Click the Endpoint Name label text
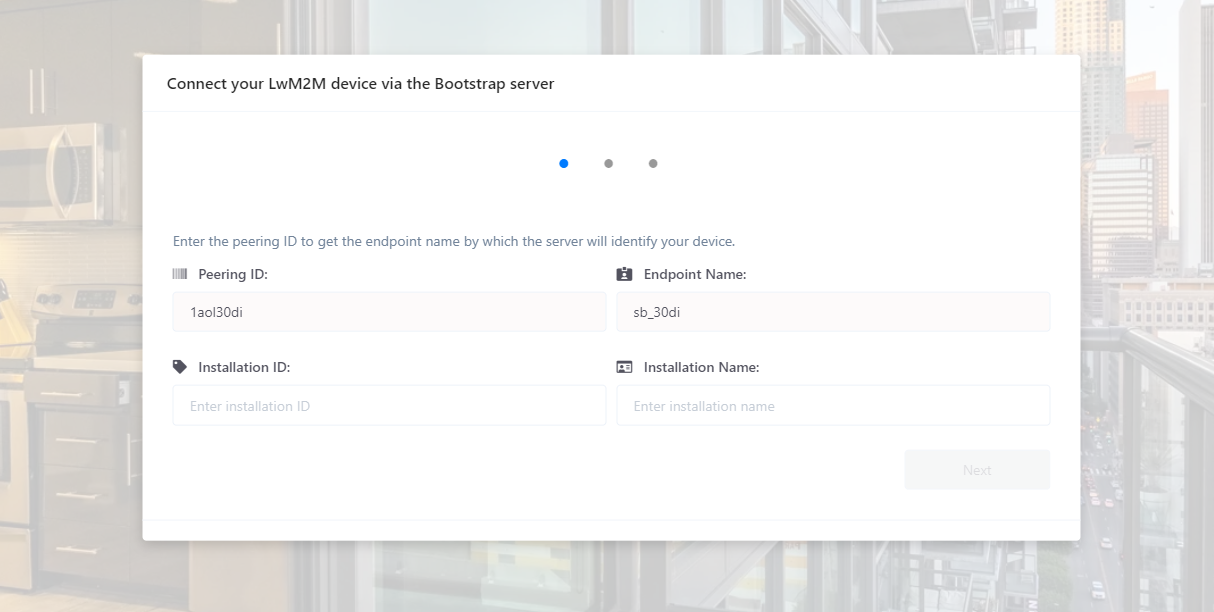This screenshot has height=612, width=1214. pos(695,274)
